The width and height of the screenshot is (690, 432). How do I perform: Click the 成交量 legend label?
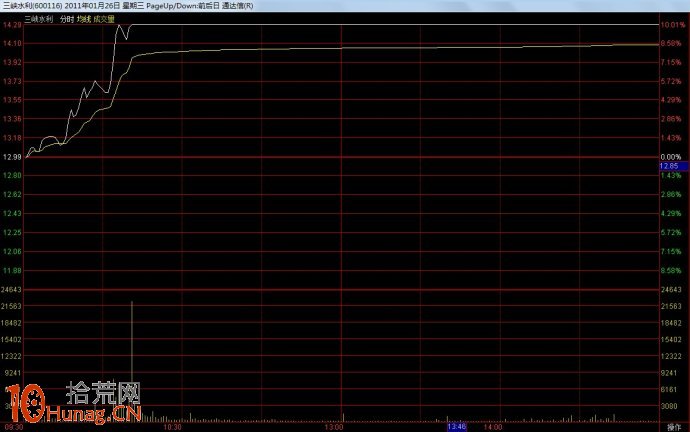point(104,19)
